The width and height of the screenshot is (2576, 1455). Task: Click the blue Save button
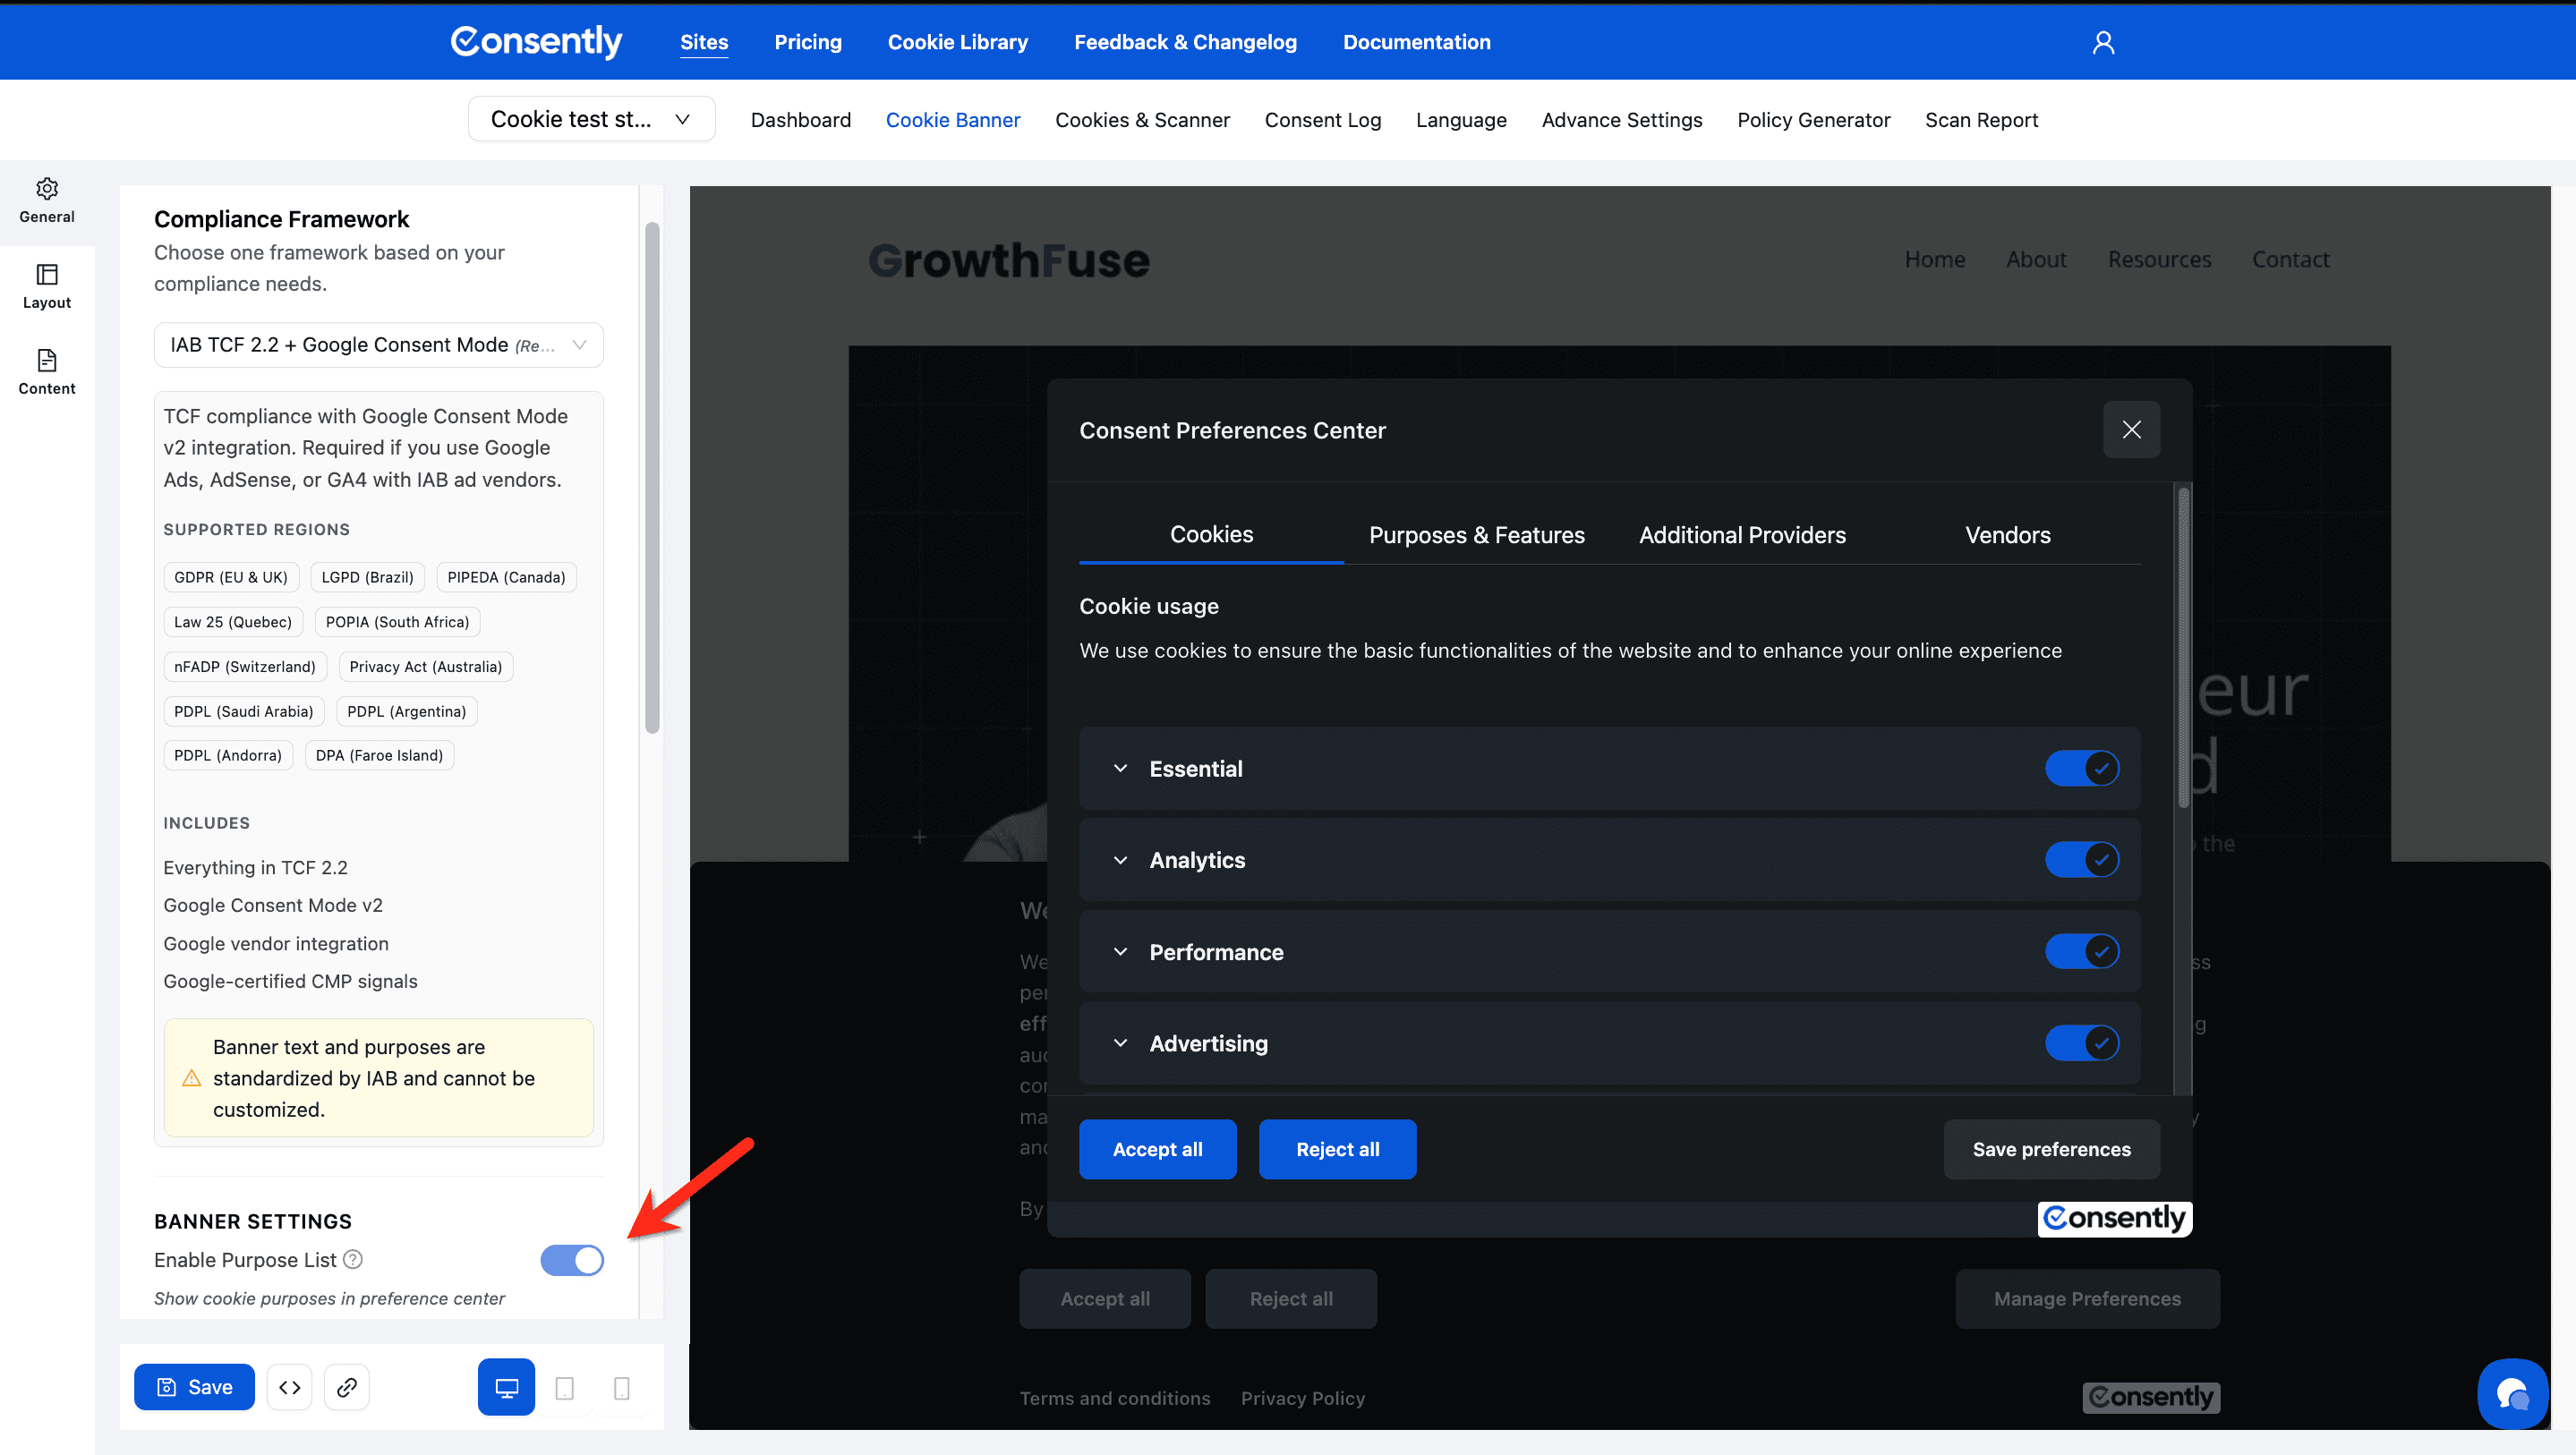pyautogui.click(x=194, y=1387)
